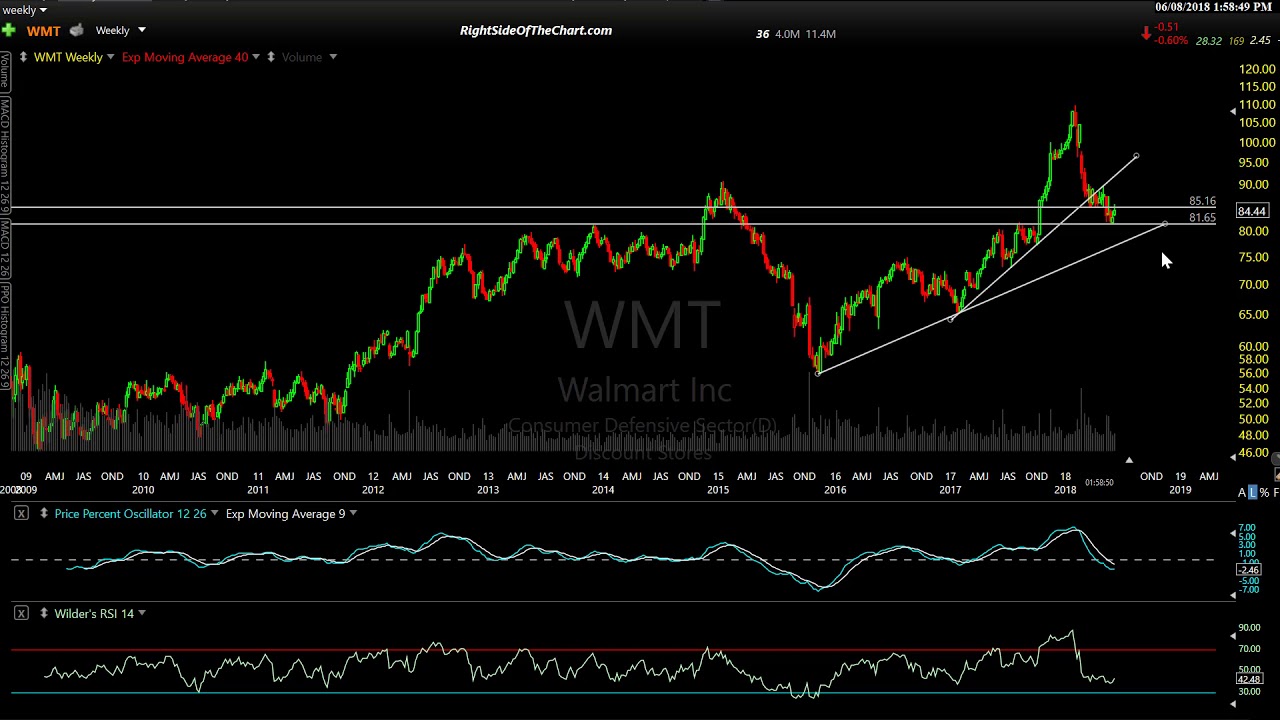Select the '%' percent scale toggle
The height and width of the screenshot is (720, 1280).
1265,492
